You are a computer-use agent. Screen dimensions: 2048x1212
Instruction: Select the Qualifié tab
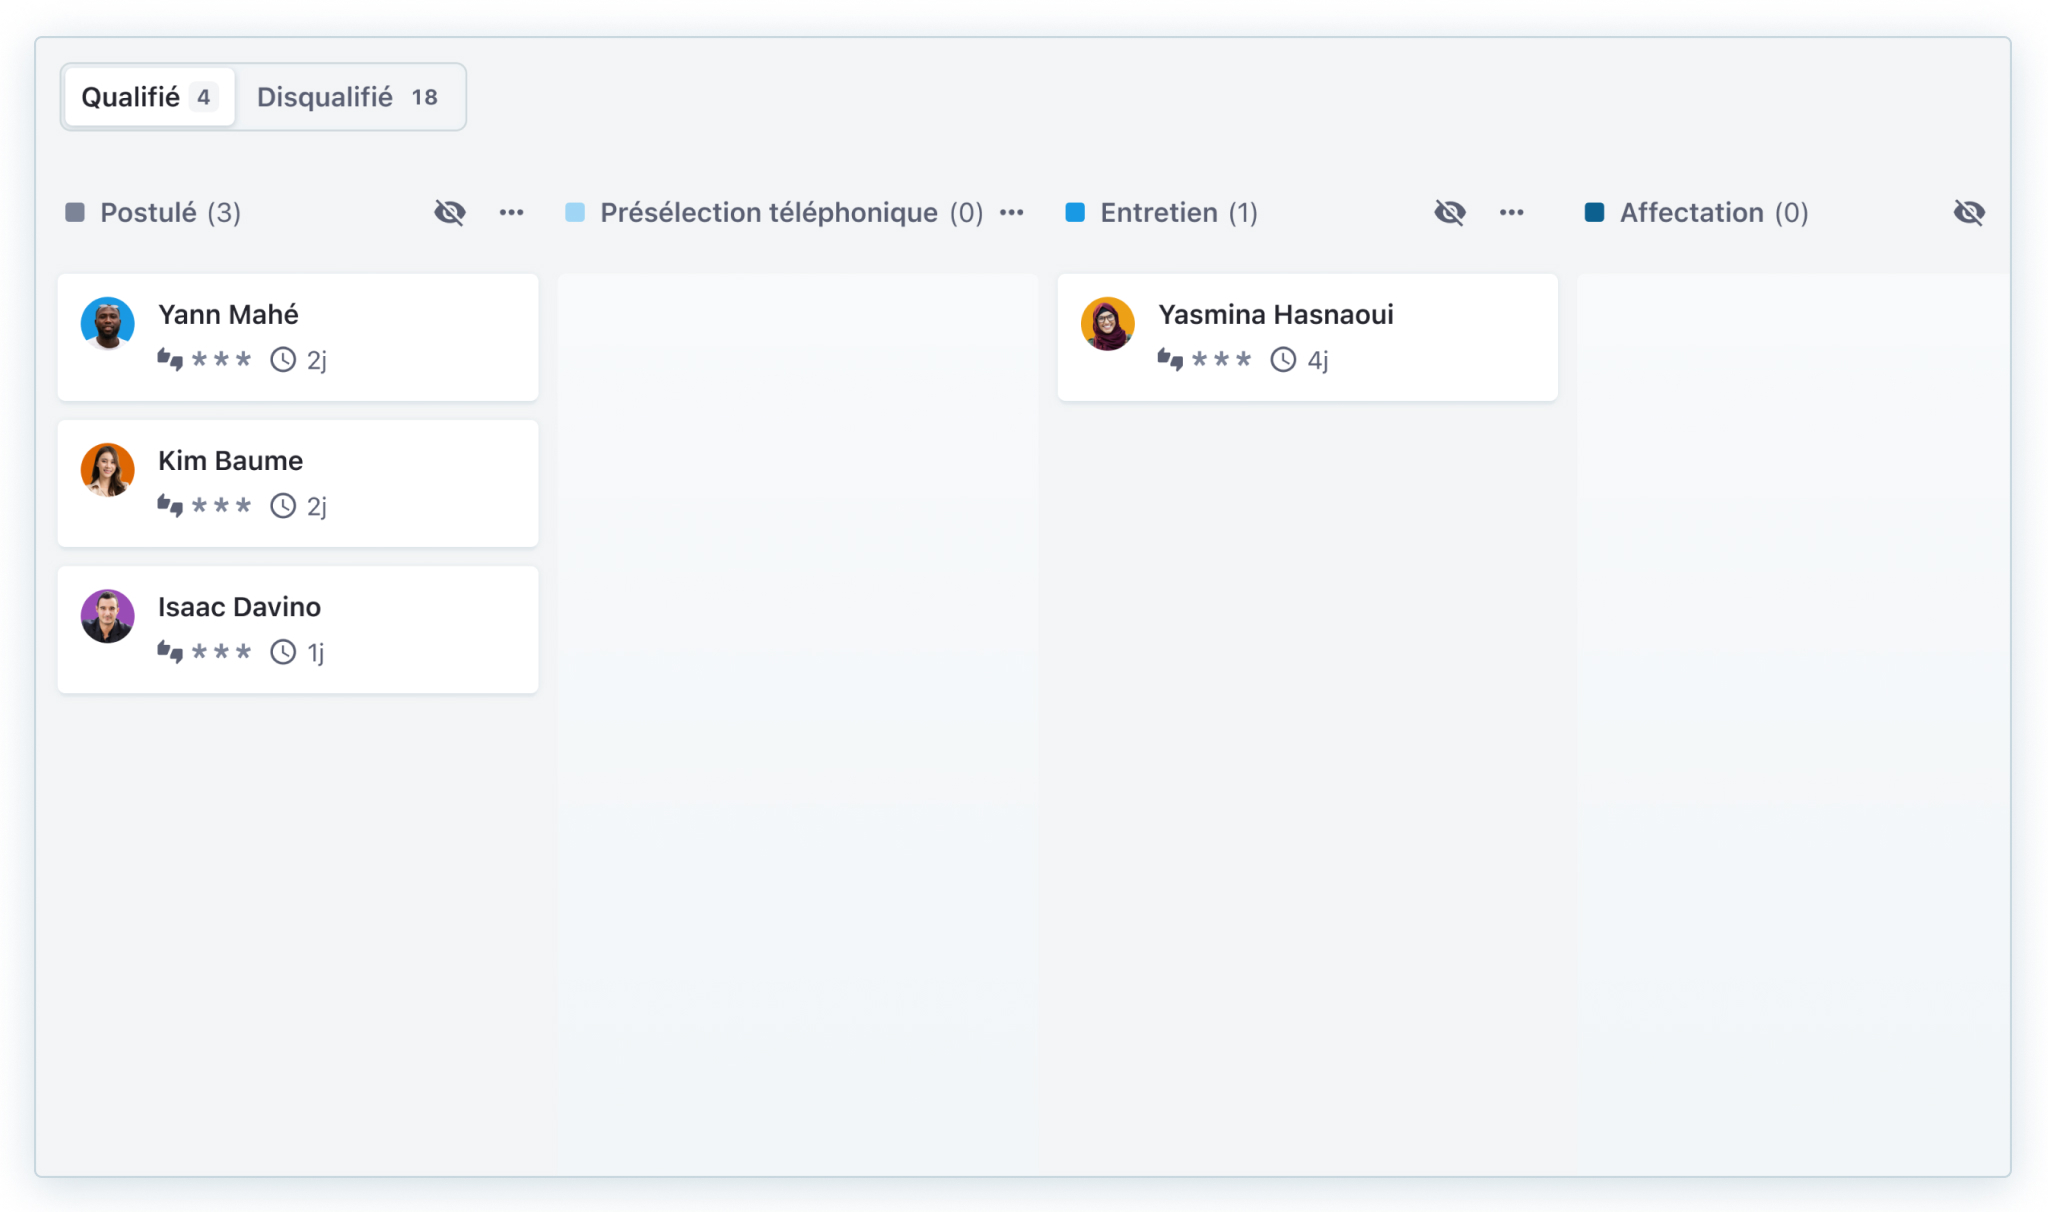click(148, 97)
